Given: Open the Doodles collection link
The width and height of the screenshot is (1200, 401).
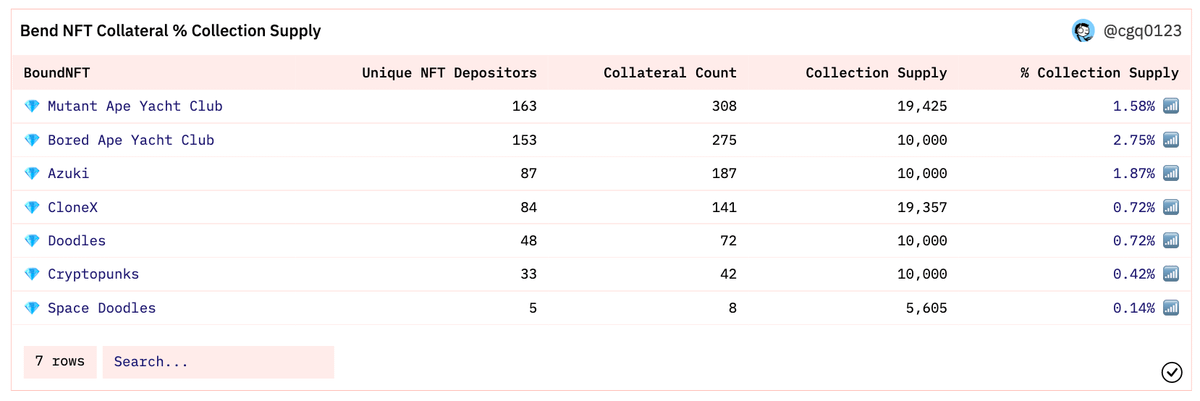Looking at the screenshot, I should tap(77, 241).
